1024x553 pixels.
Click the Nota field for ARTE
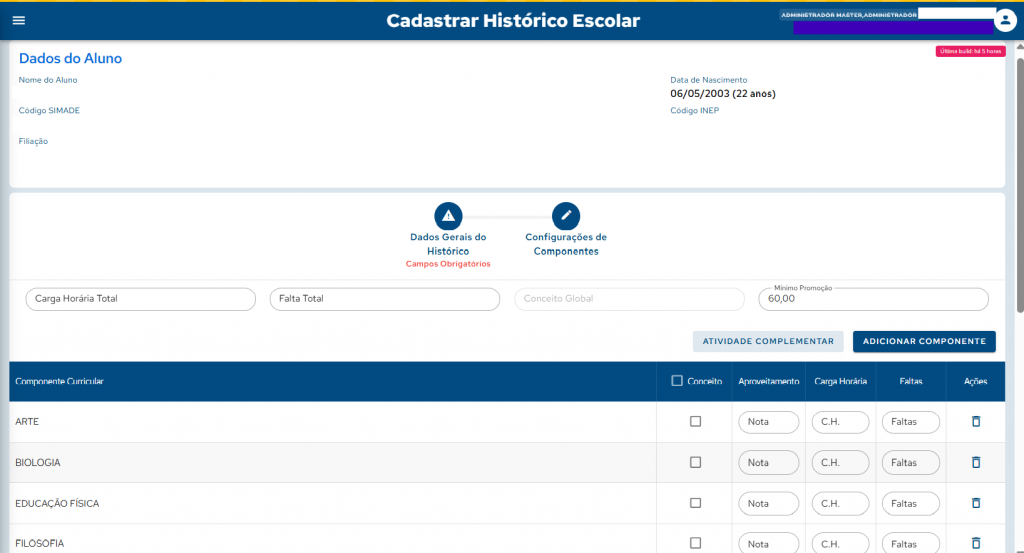(768, 422)
